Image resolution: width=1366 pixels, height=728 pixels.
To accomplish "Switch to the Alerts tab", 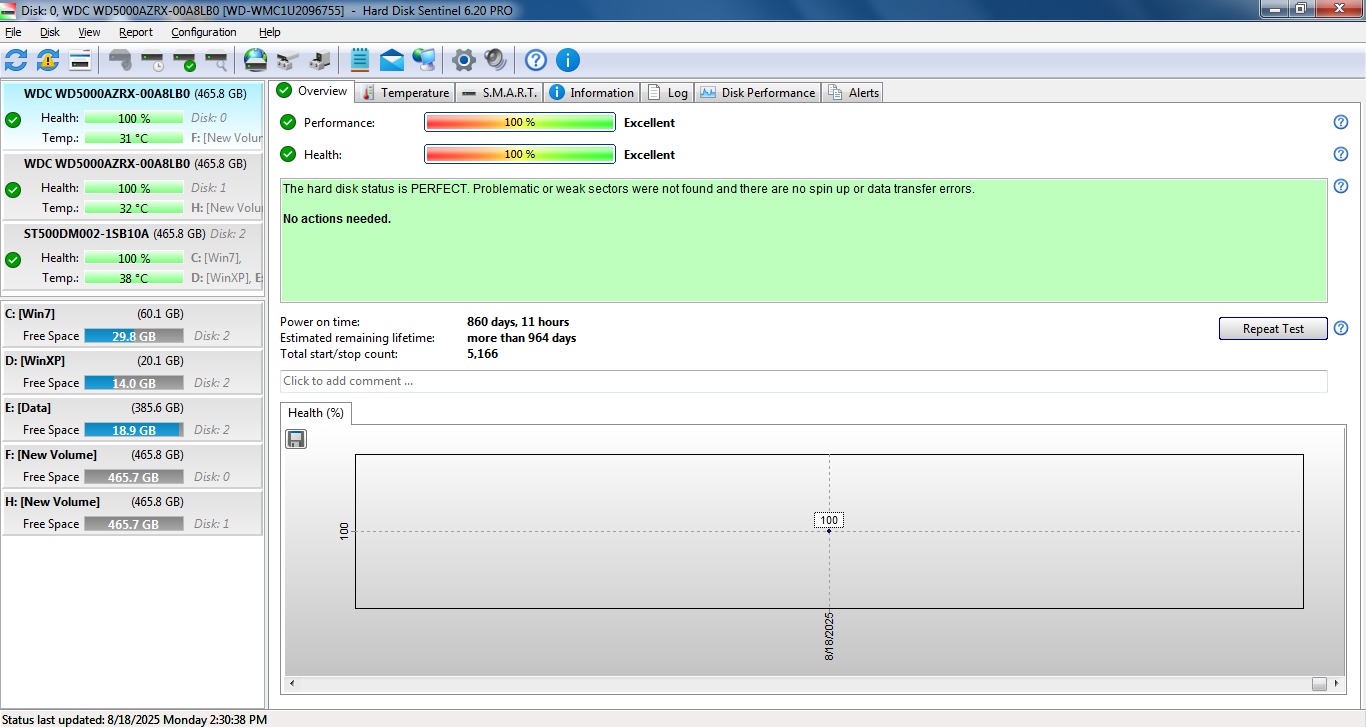I will (x=853, y=92).
